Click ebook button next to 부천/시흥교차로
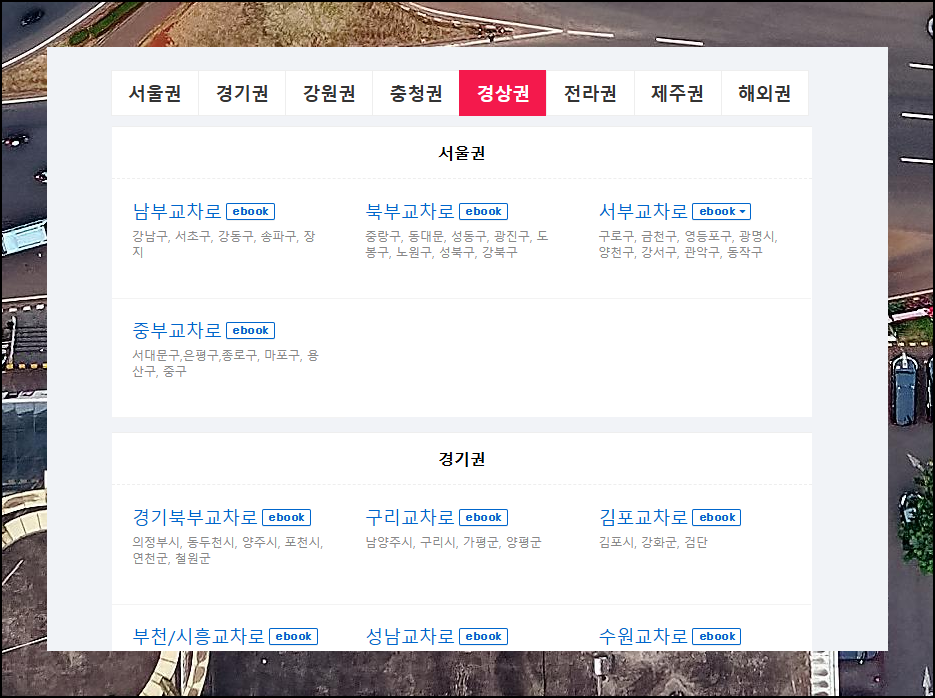 tap(293, 637)
